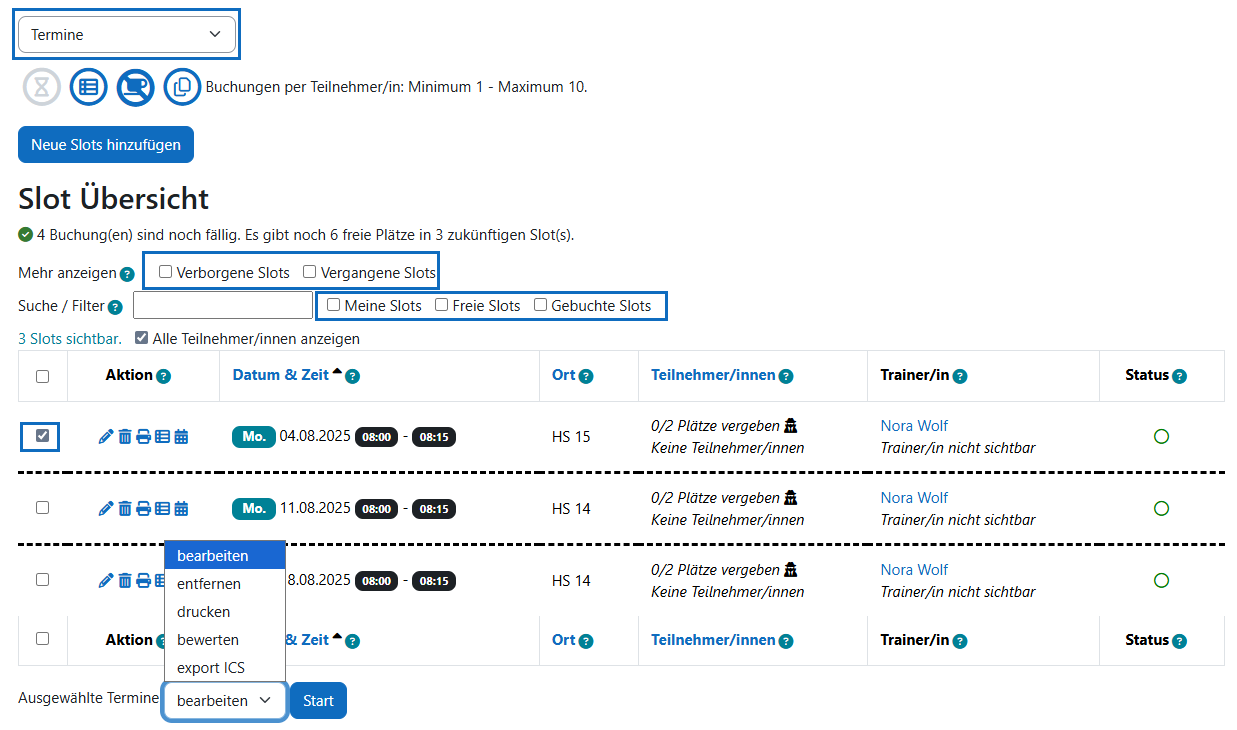Enable Vergangene Slots checkbox

click(309, 272)
